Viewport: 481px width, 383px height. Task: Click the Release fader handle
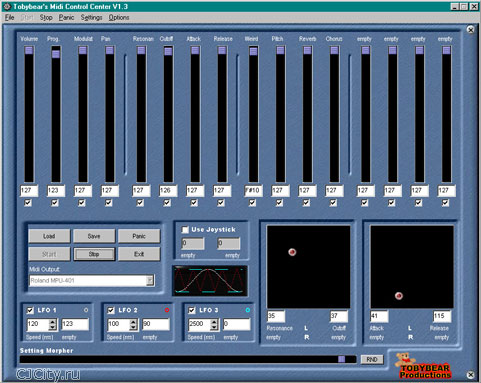[x=222, y=50]
